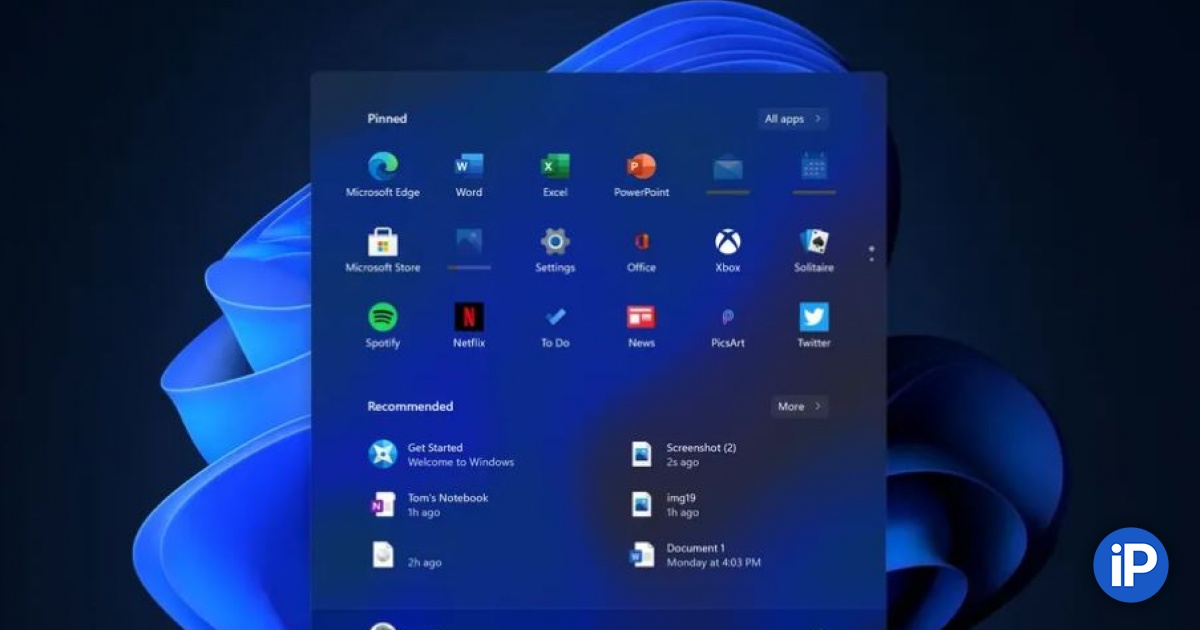
Task: Go to the next pinned apps page dots
Action: pyautogui.click(x=872, y=254)
